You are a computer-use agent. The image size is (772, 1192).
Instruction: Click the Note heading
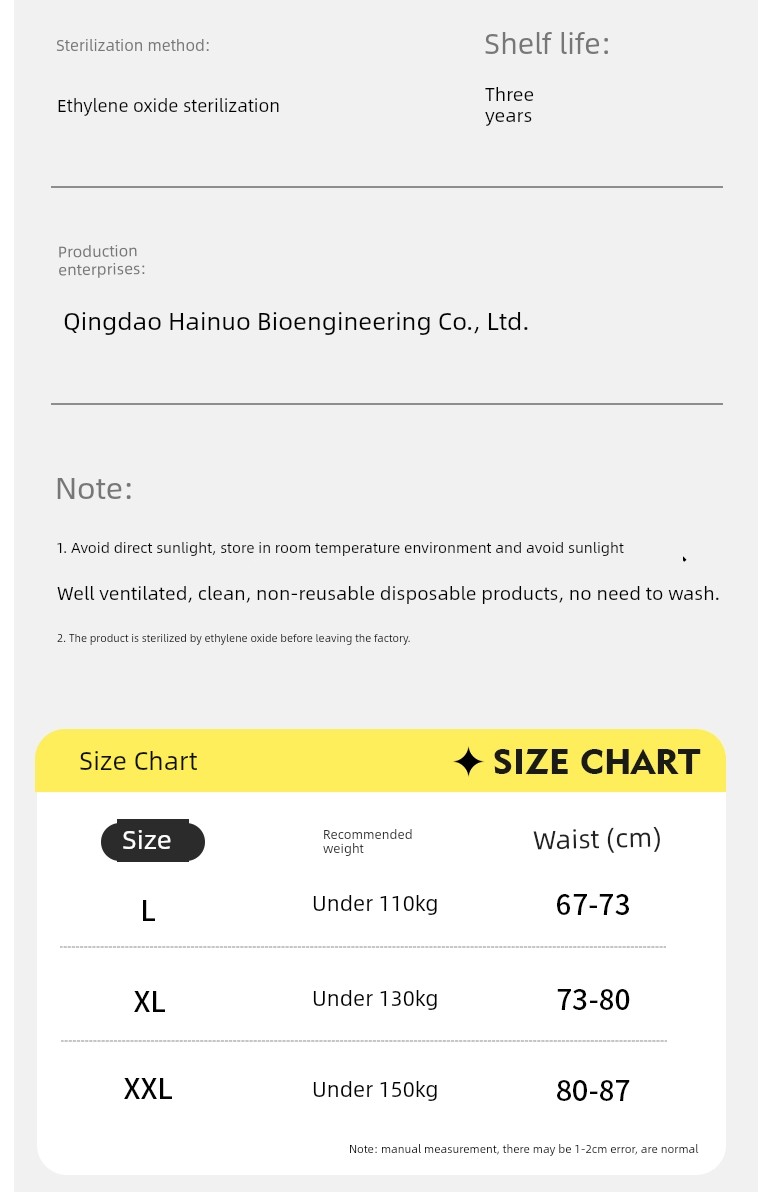pos(94,489)
